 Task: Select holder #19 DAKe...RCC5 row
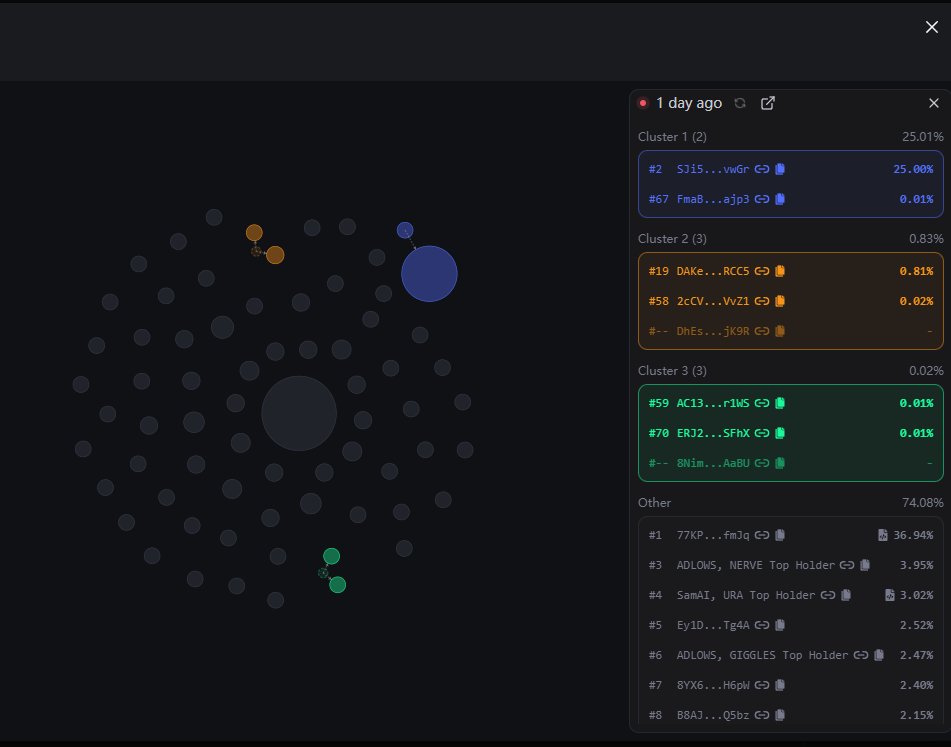coord(791,271)
